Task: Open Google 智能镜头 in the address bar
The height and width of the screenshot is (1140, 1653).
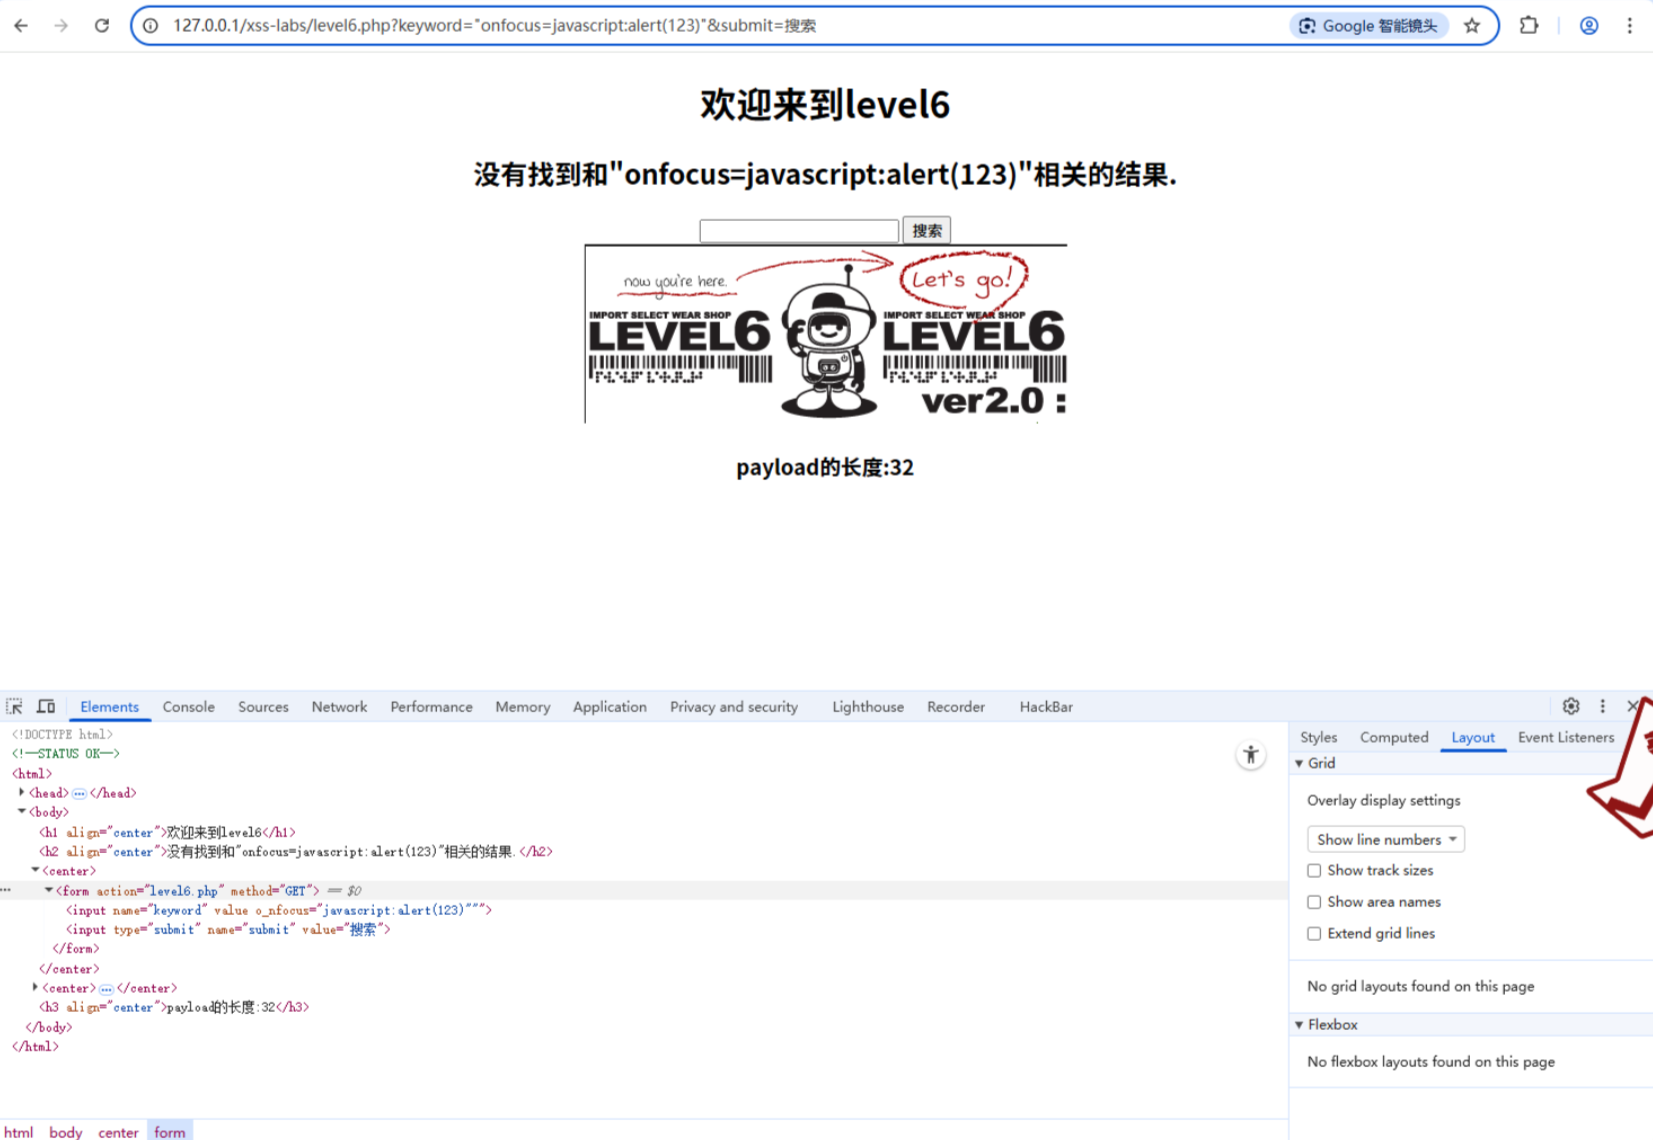Action: point(1368,25)
